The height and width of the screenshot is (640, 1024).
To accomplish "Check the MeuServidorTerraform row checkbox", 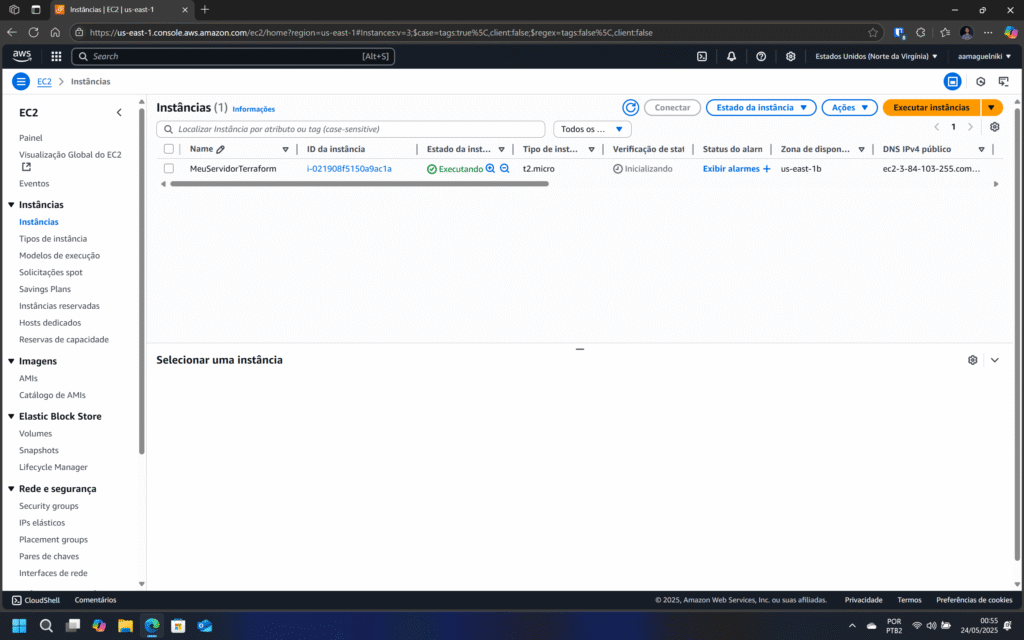I will (168, 168).
